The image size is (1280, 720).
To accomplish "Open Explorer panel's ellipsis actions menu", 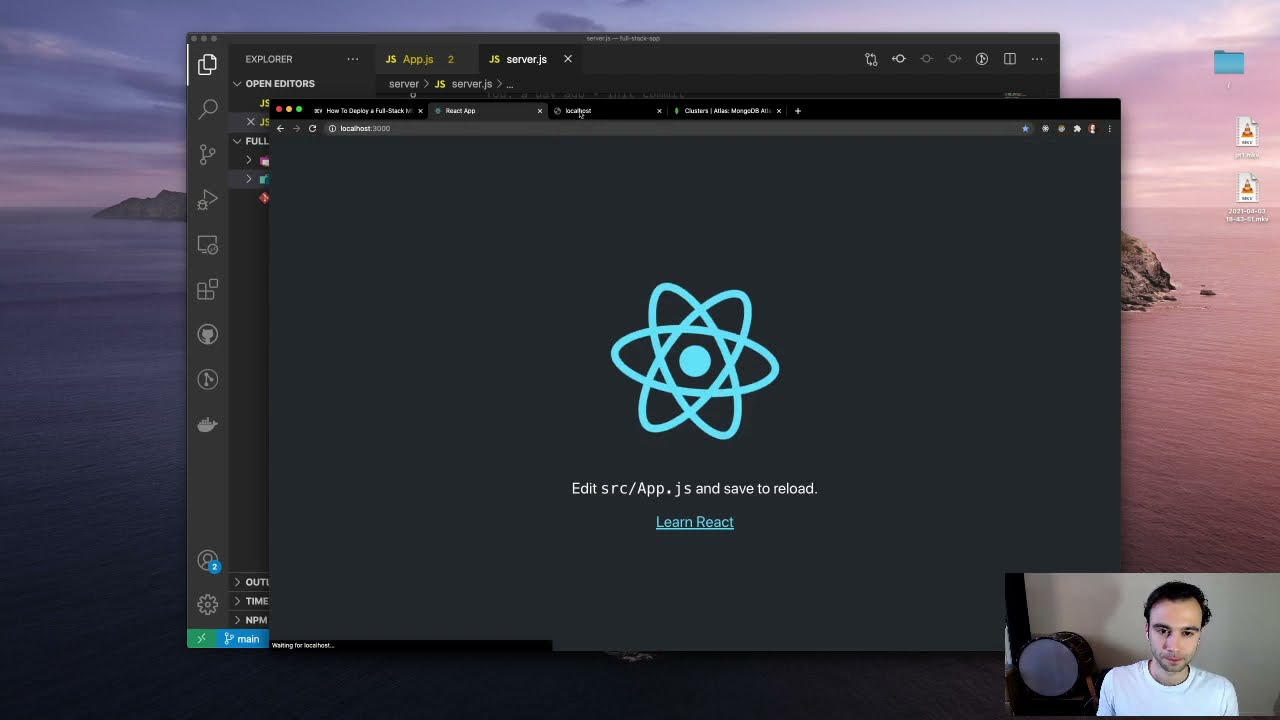I will click(352, 59).
